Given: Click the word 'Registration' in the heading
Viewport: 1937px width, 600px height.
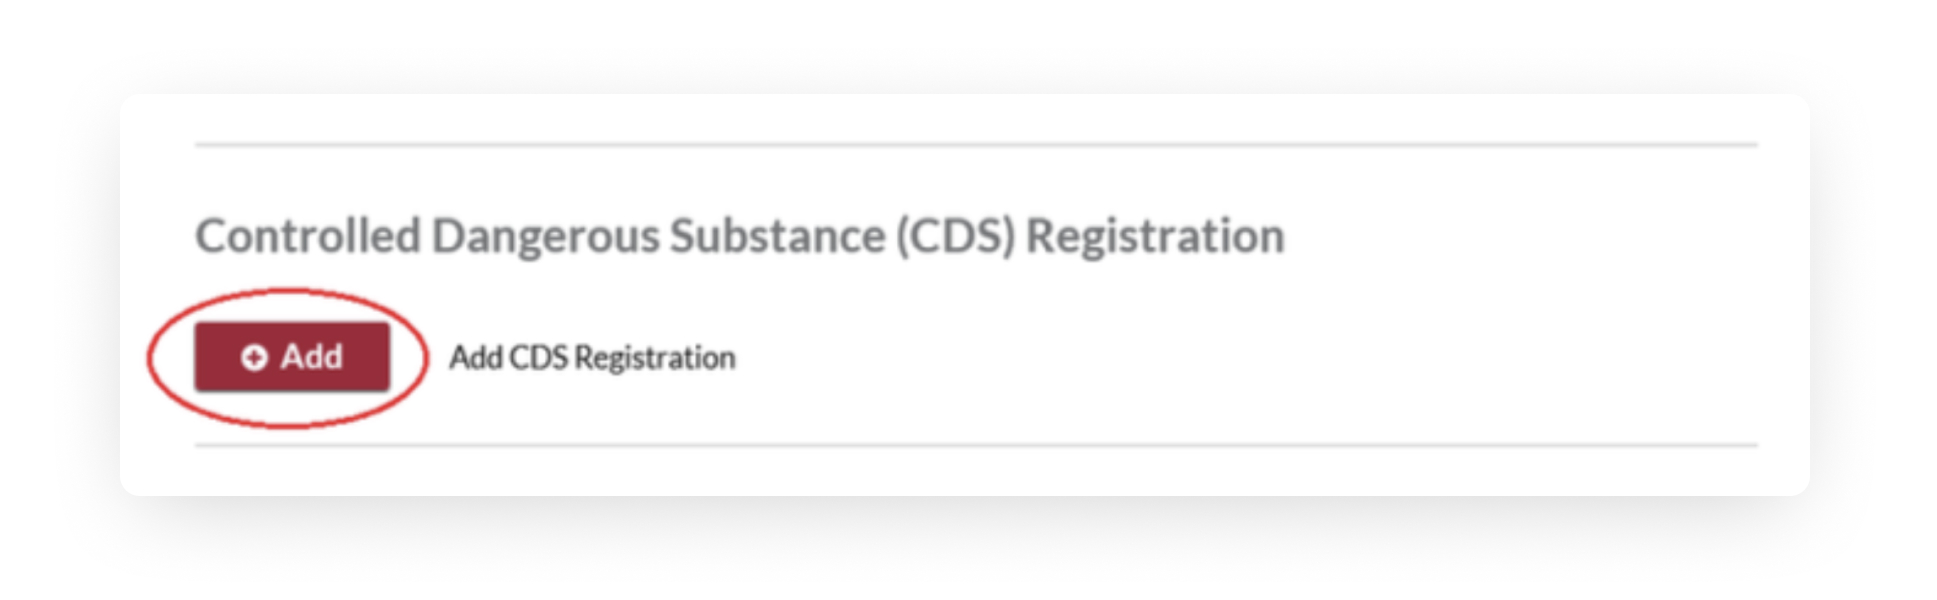Looking at the screenshot, I should pos(1155,237).
